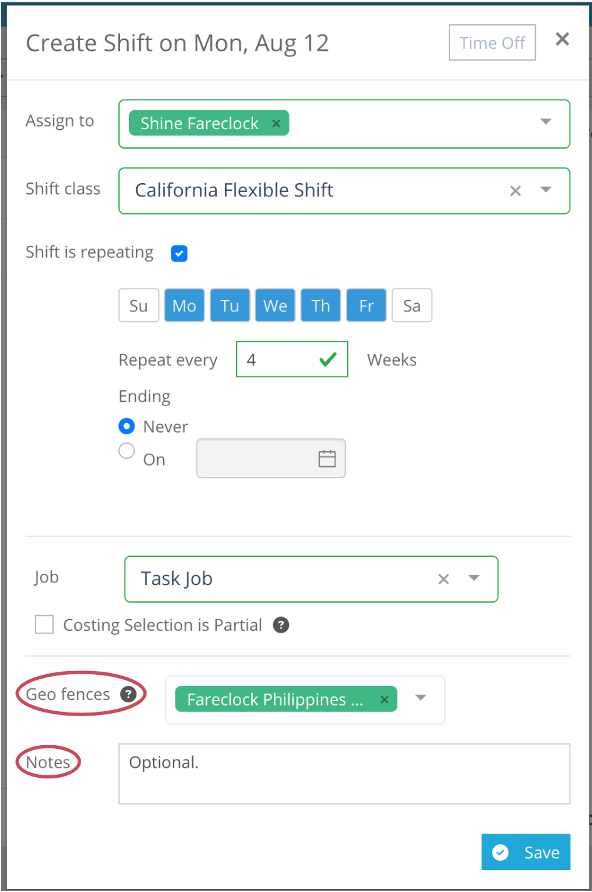This screenshot has height=892, width=592.
Task: Clear the California Flexible Shift selection
Action: coord(515,191)
